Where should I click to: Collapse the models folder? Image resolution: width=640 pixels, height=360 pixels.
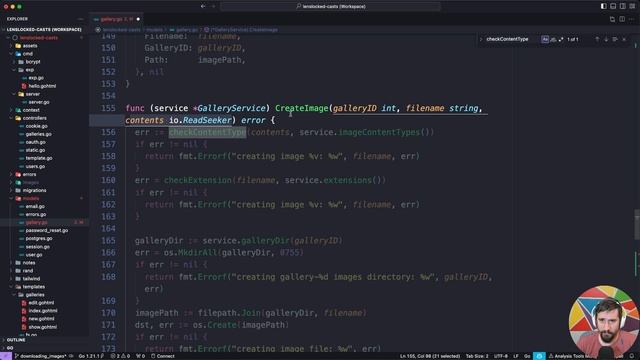pyautogui.click(x=31, y=198)
